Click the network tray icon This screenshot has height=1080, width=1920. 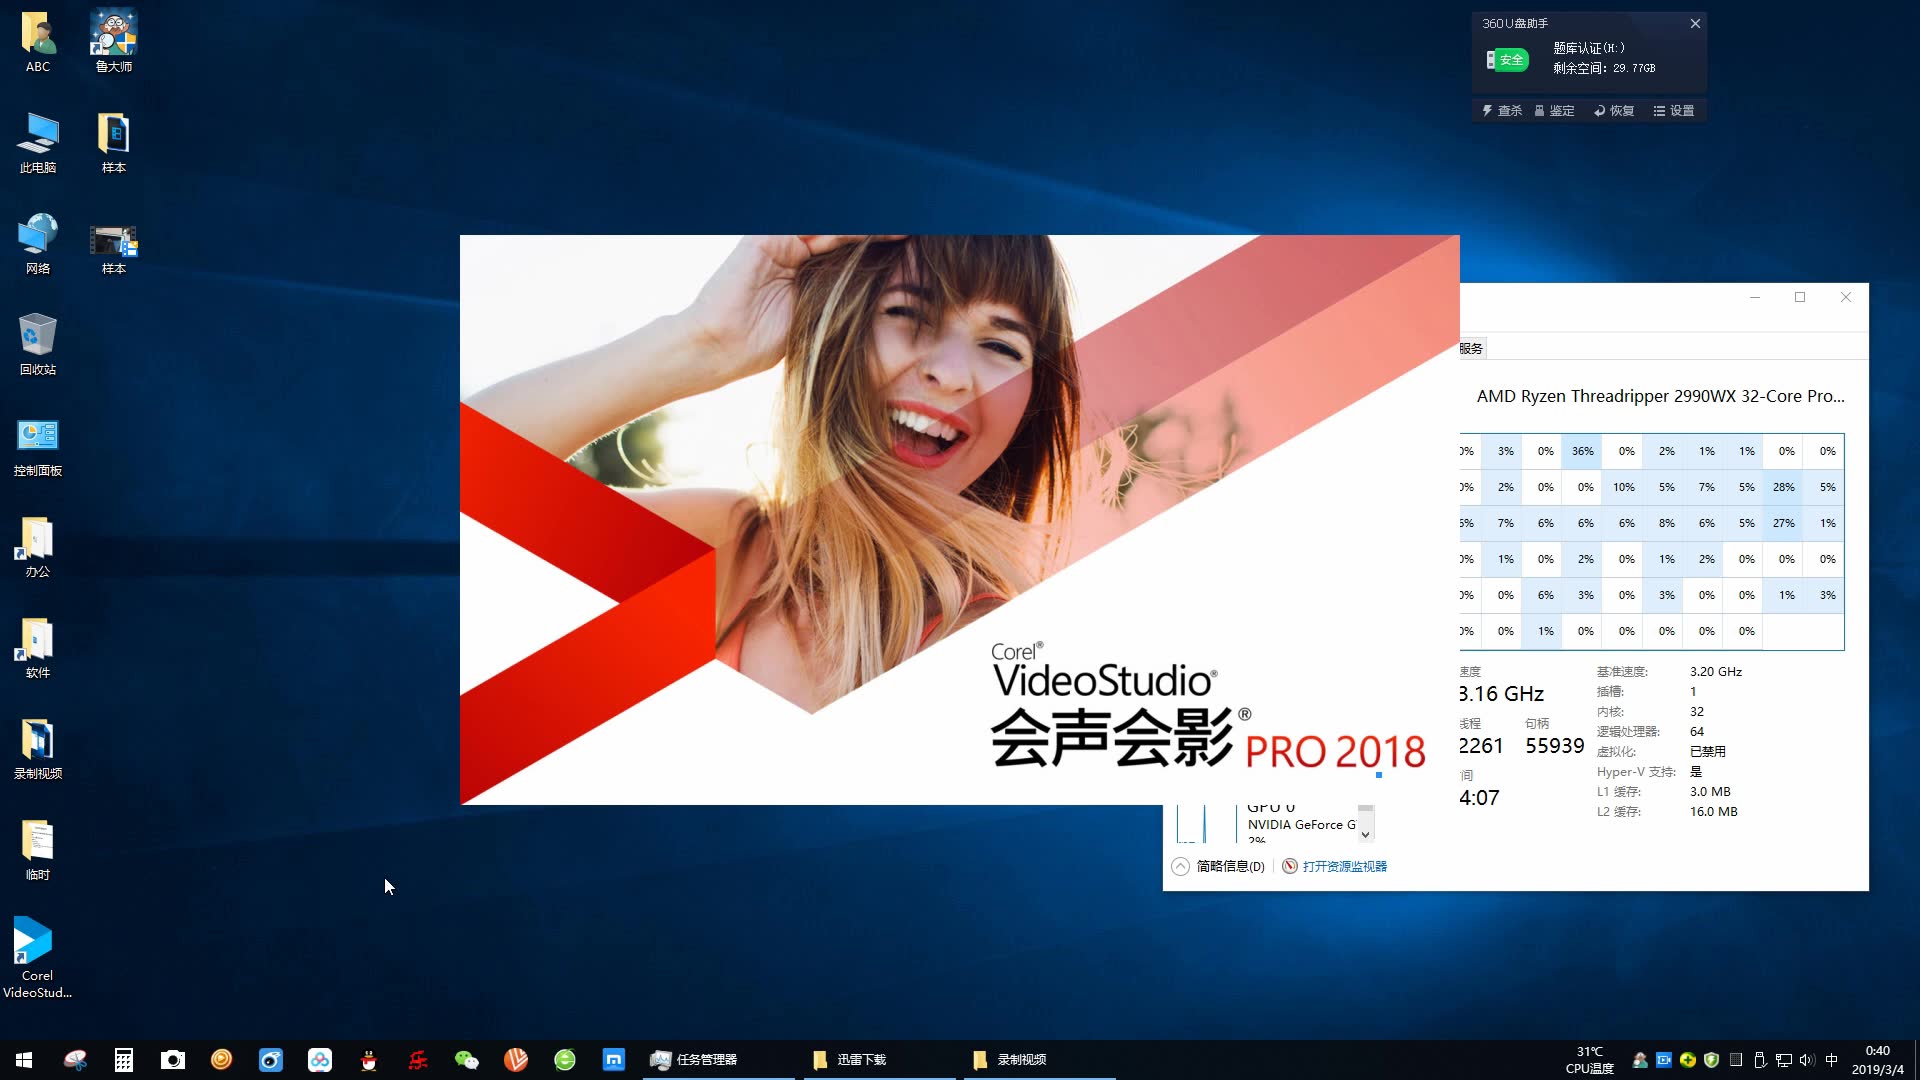(1783, 1060)
